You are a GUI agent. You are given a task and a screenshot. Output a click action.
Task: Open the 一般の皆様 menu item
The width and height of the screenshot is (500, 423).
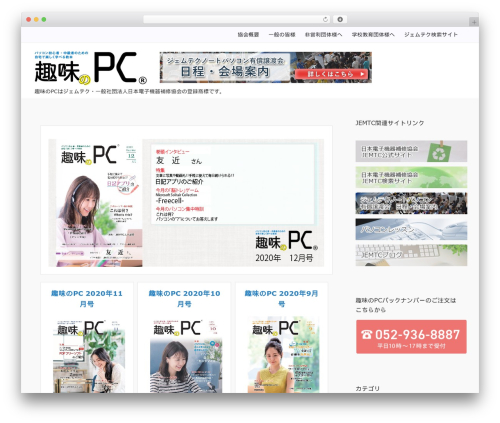pyautogui.click(x=282, y=35)
